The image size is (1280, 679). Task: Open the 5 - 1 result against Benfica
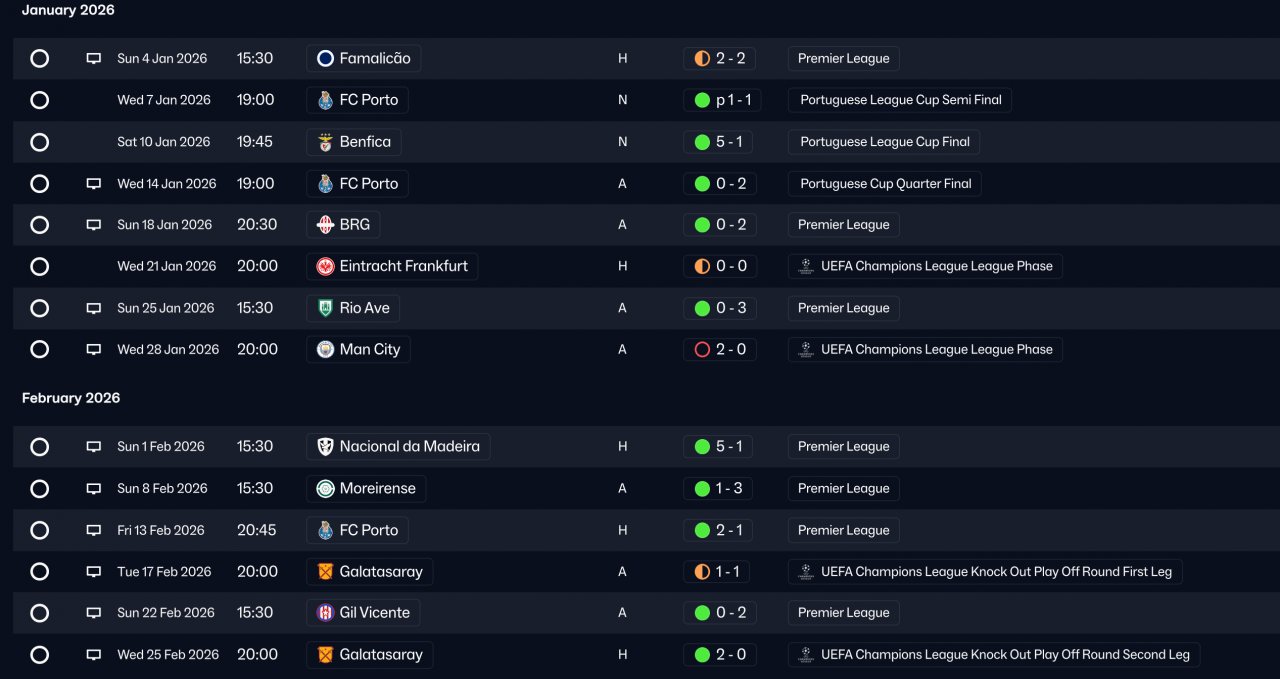[719, 142]
